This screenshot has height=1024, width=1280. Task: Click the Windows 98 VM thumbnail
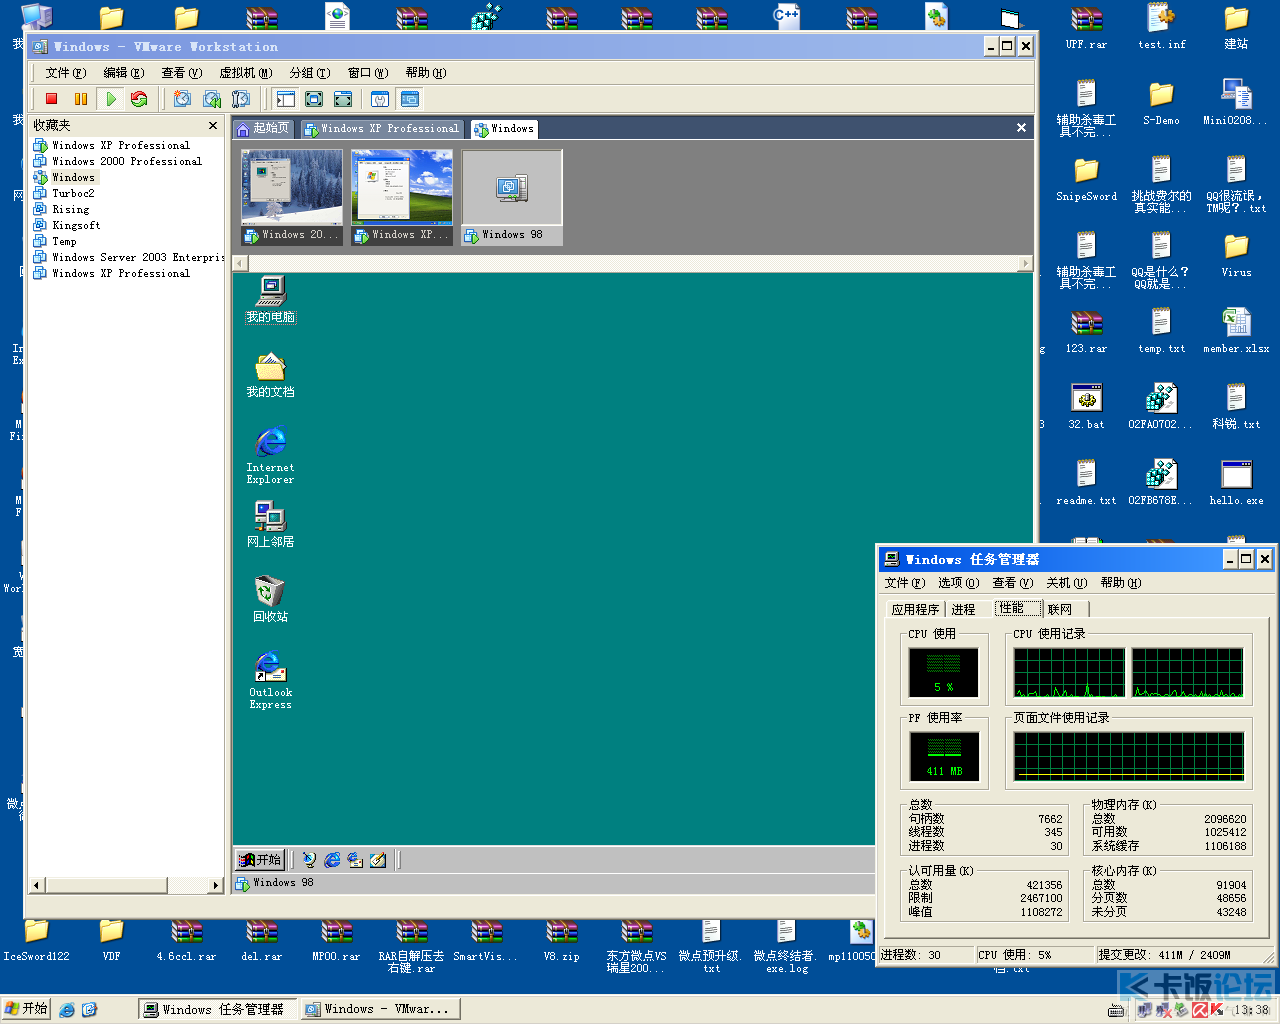(x=512, y=197)
